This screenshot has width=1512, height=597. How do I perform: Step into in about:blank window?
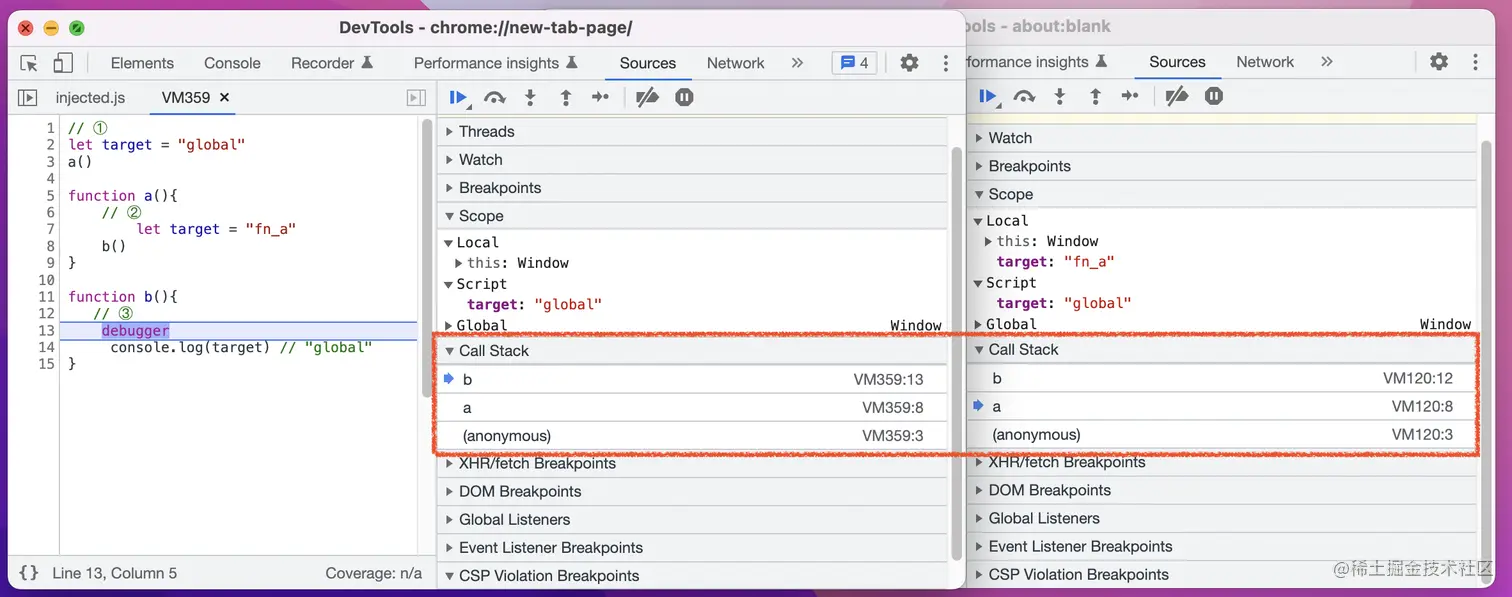1060,96
